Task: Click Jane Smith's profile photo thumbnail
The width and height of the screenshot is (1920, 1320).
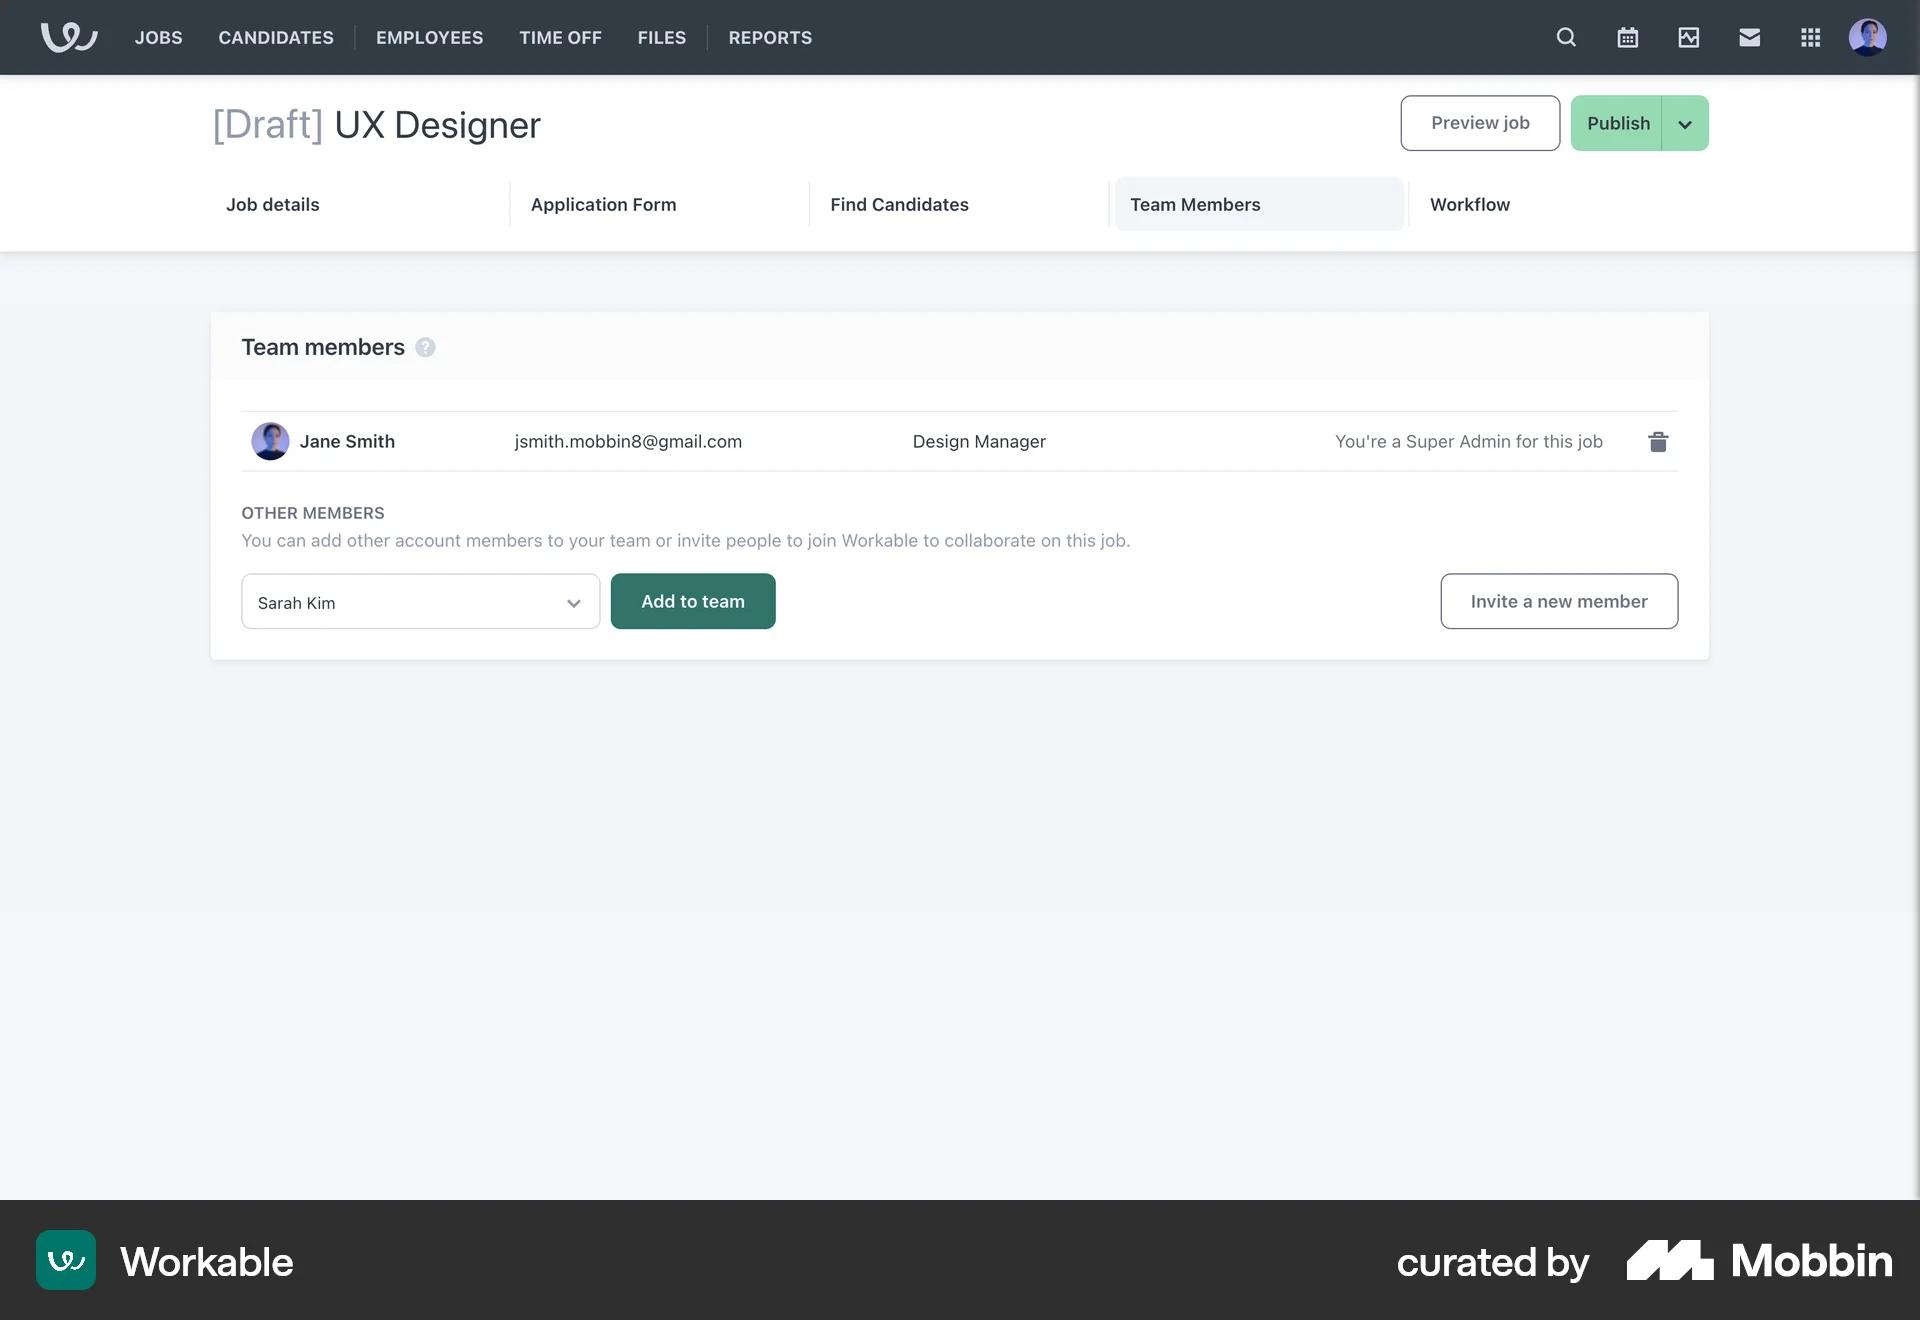Action: [270, 441]
